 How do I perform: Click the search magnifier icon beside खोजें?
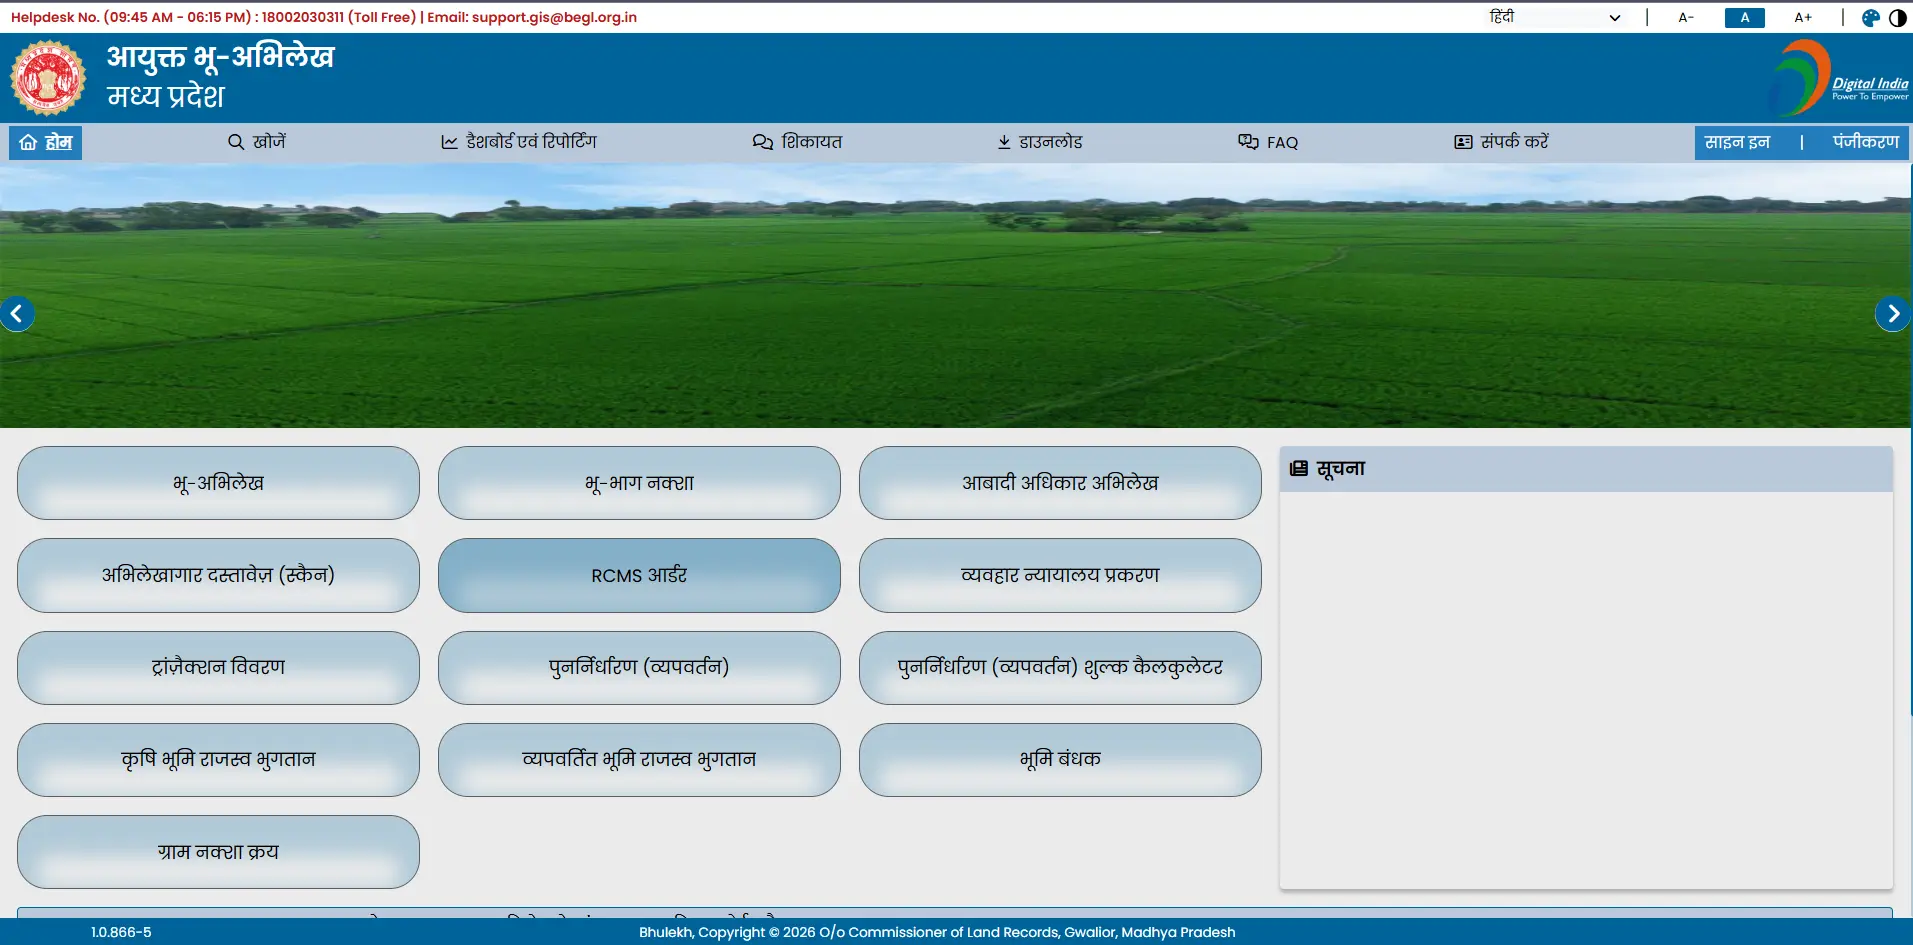pyautogui.click(x=236, y=142)
